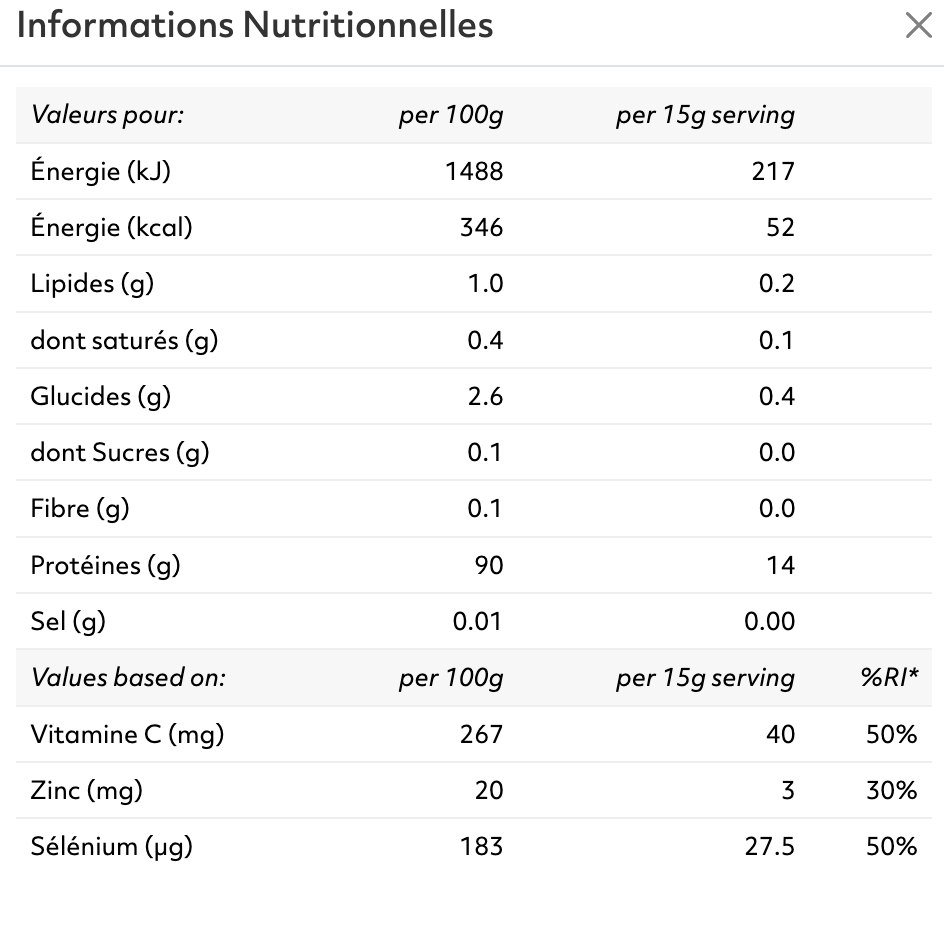Select the Valeurs pour header label

coord(108,115)
